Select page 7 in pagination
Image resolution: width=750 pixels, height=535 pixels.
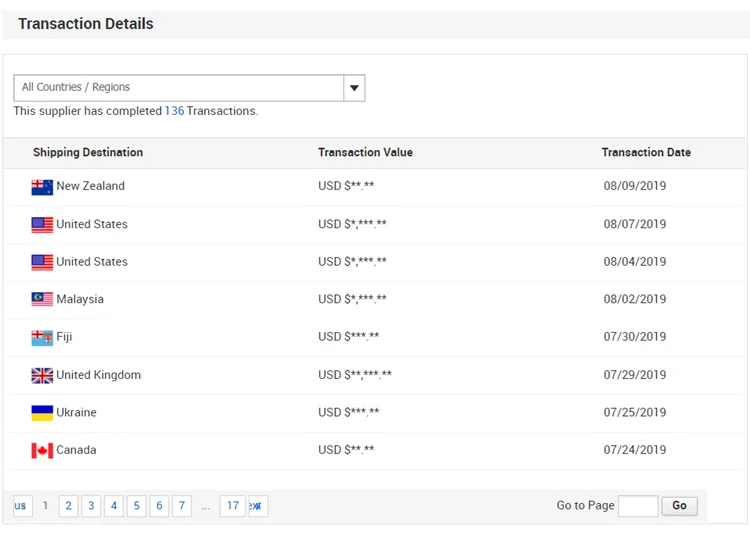click(x=182, y=506)
